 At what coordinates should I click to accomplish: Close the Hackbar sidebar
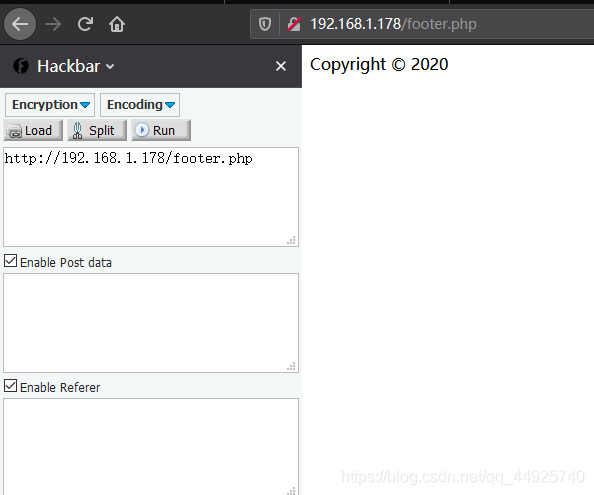click(281, 66)
